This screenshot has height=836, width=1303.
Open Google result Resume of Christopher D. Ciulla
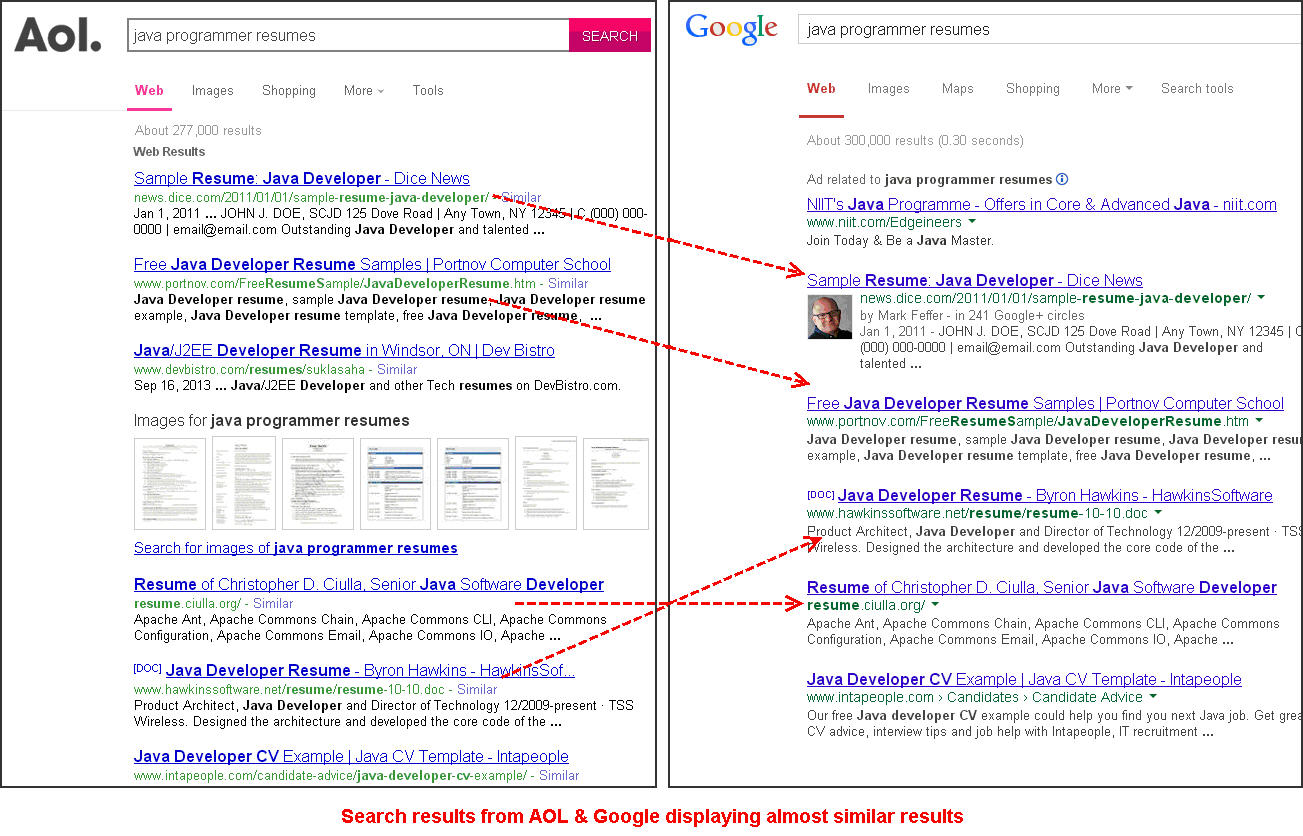pyautogui.click(x=1042, y=587)
